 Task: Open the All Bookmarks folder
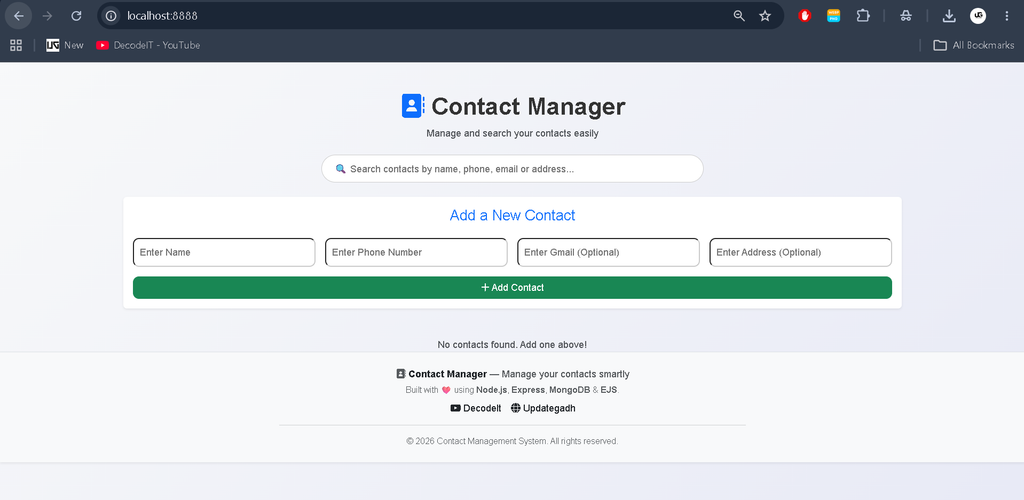(974, 45)
